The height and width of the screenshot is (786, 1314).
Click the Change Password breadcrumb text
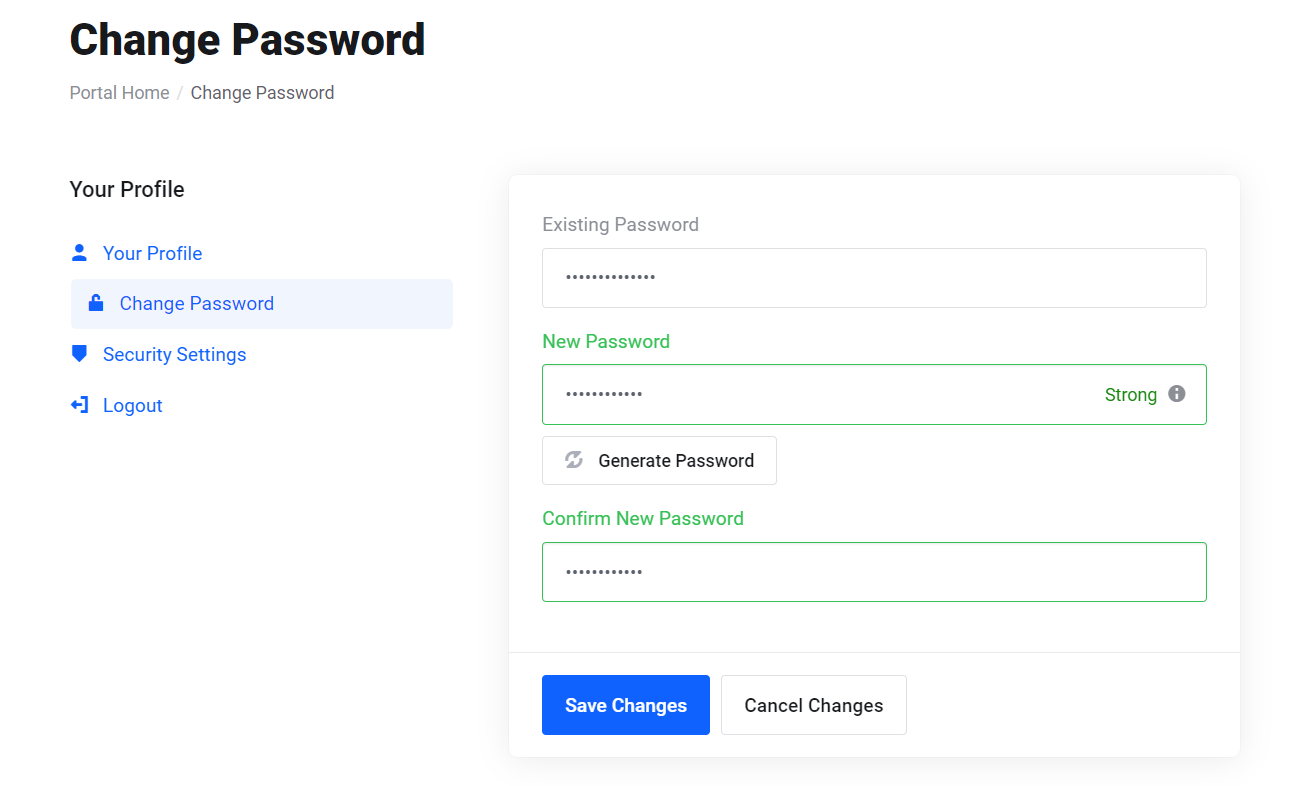[262, 93]
